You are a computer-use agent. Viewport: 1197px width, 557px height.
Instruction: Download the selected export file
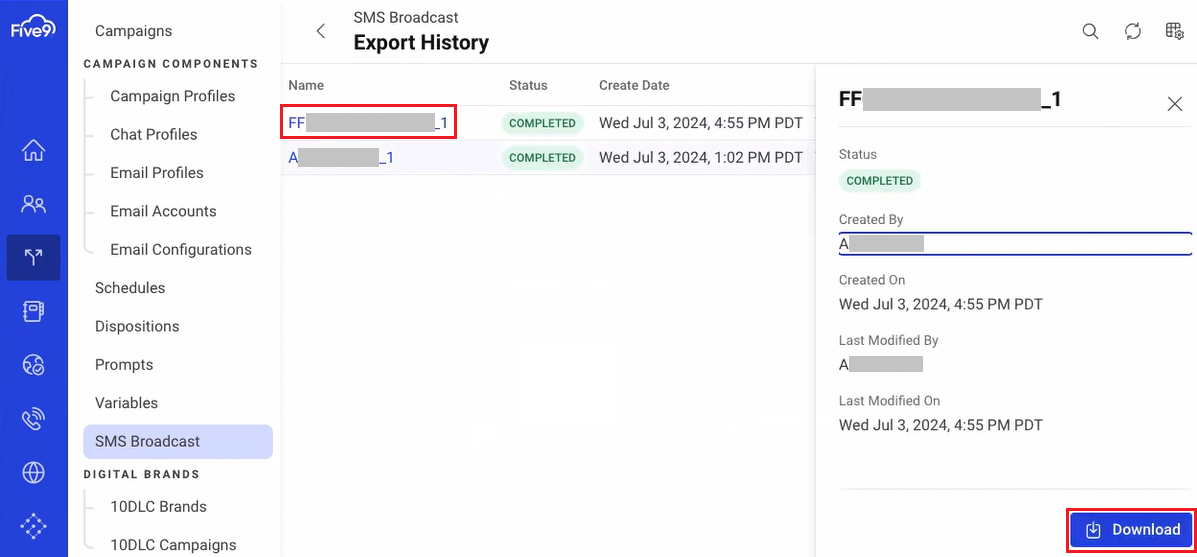pos(1130,530)
